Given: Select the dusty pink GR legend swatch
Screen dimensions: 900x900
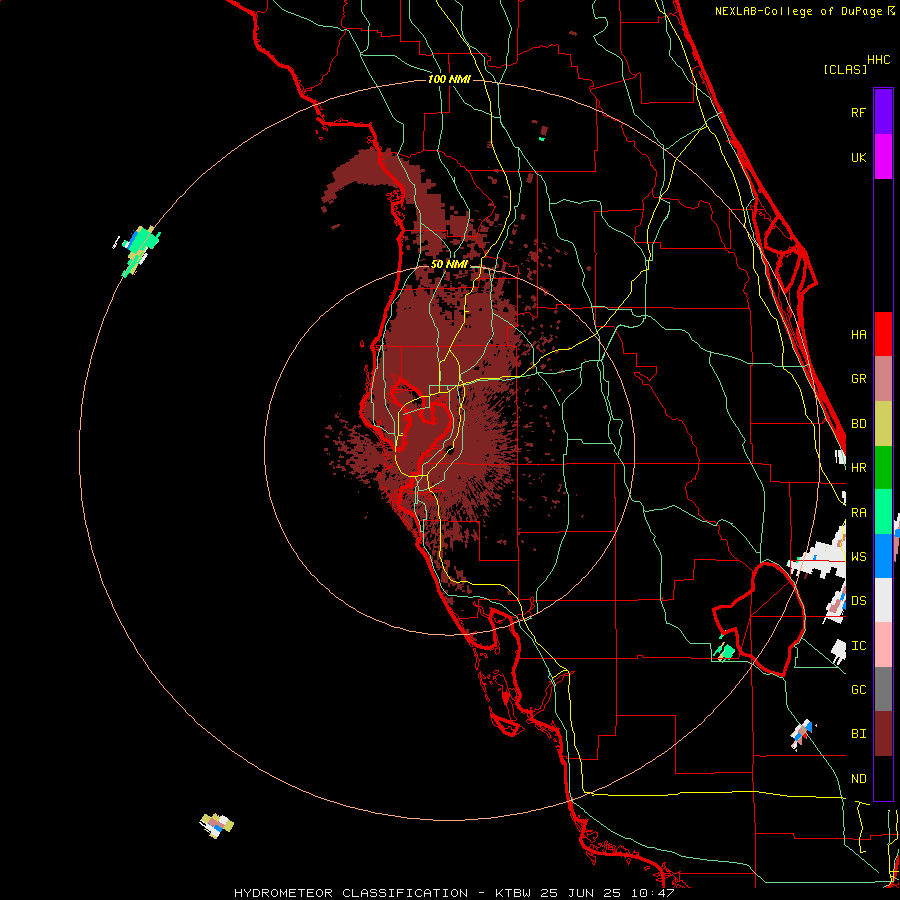Looking at the screenshot, I should 883,378.
